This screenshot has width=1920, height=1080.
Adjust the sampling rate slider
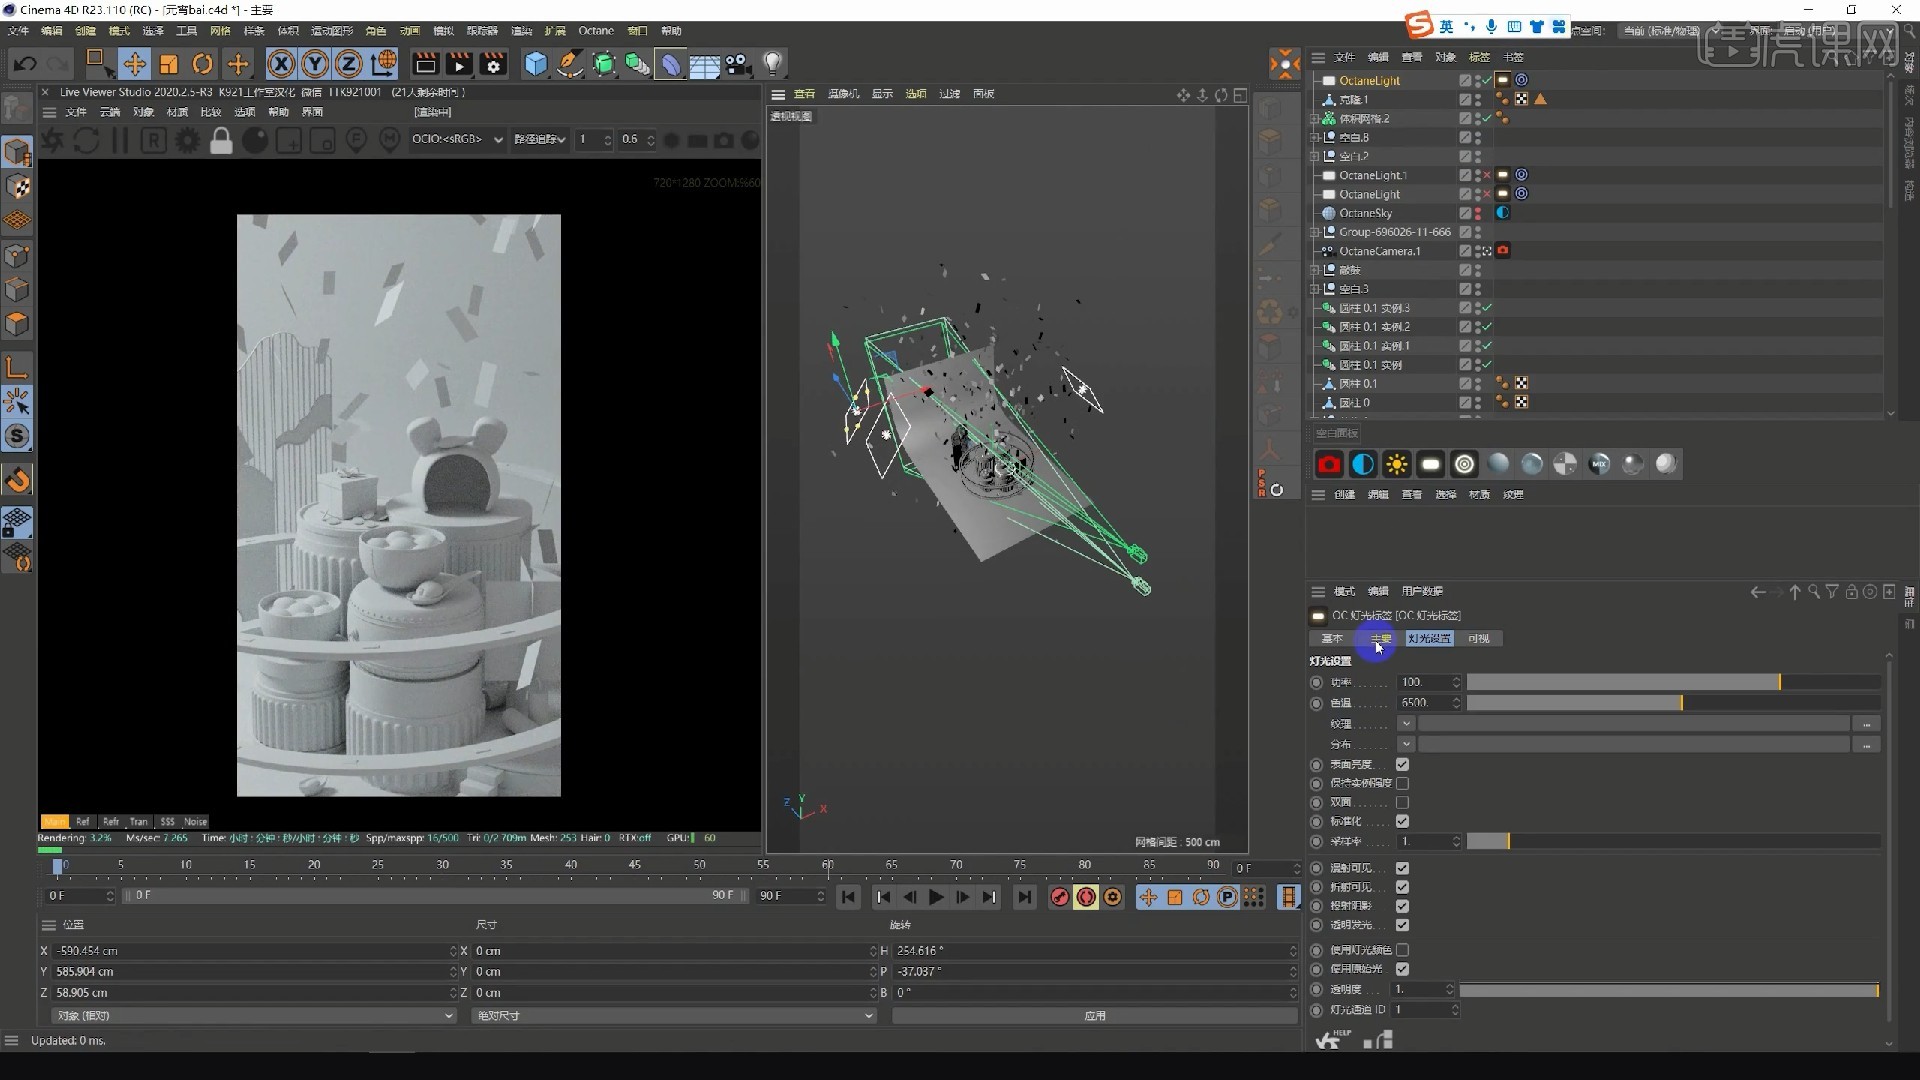tap(1673, 841)
